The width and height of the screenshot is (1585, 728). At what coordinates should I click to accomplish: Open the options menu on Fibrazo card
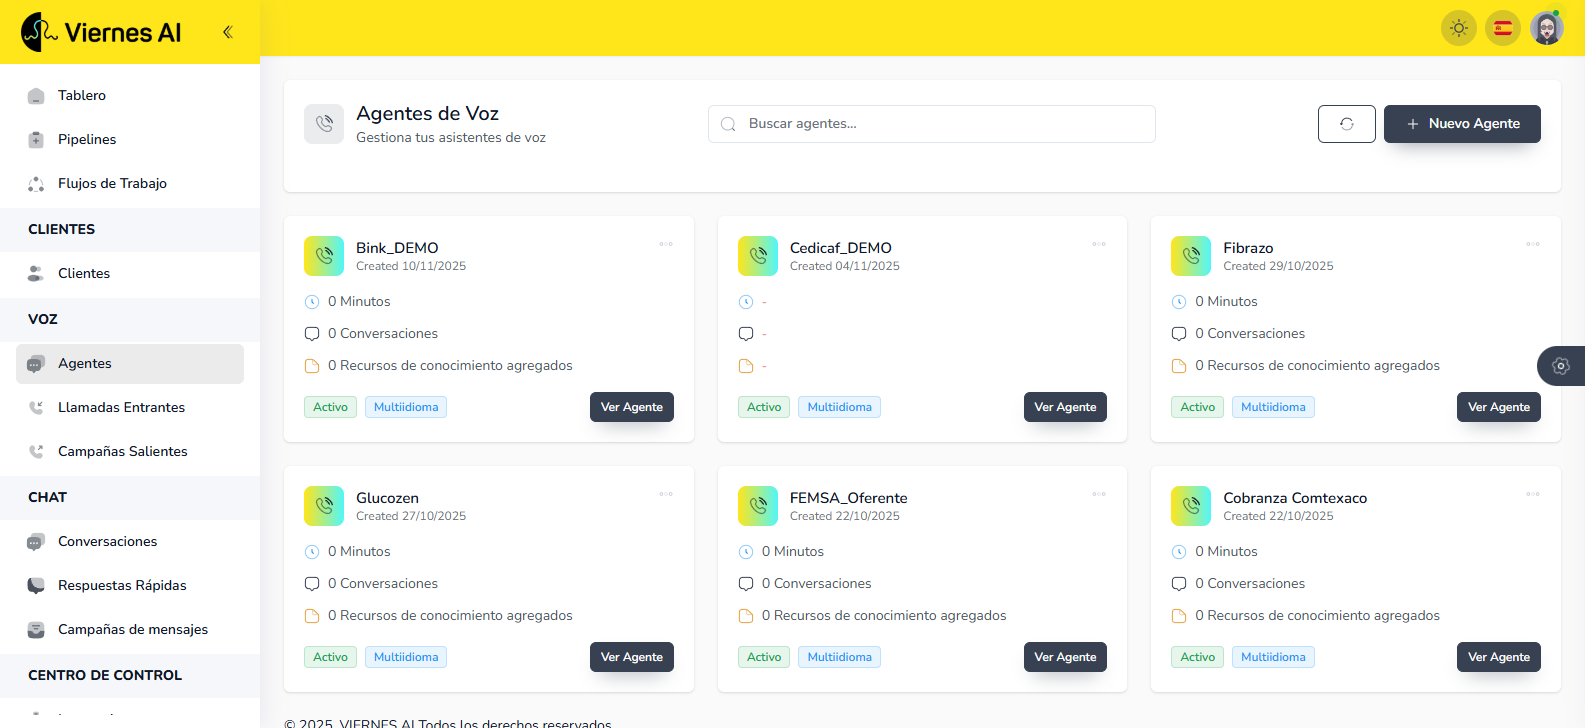1532,244
